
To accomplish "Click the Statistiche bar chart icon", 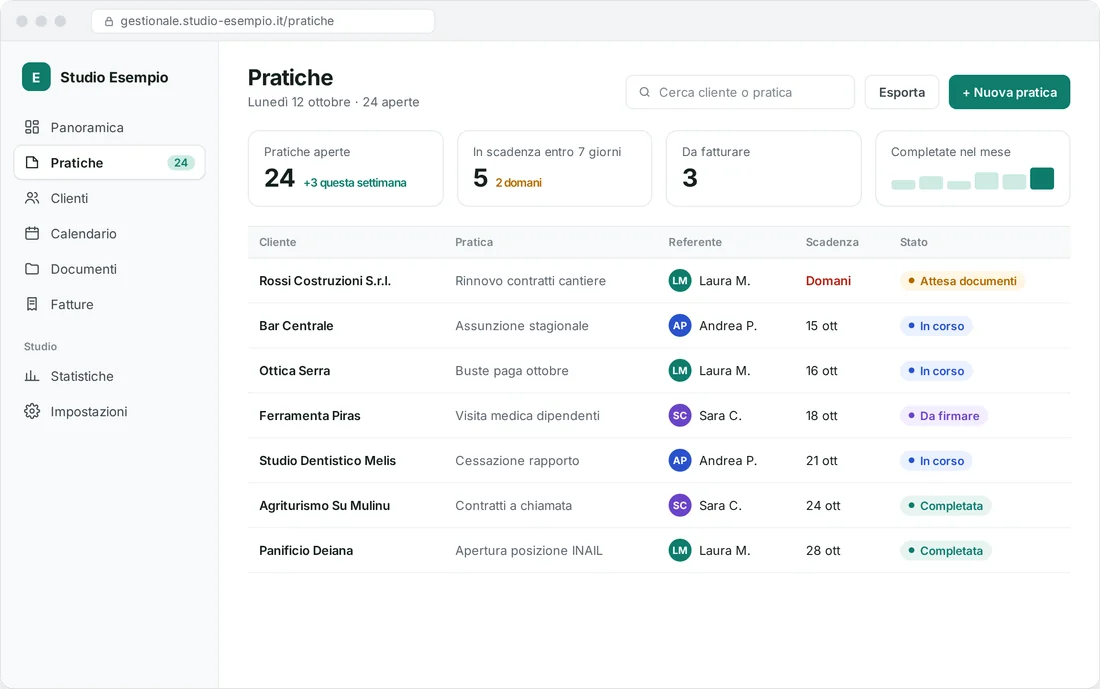I will point(32,376).
